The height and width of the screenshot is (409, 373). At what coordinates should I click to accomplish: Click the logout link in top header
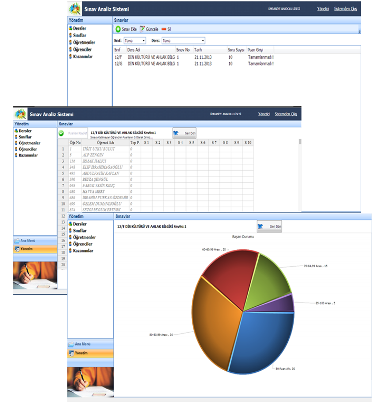coord(345,9)
